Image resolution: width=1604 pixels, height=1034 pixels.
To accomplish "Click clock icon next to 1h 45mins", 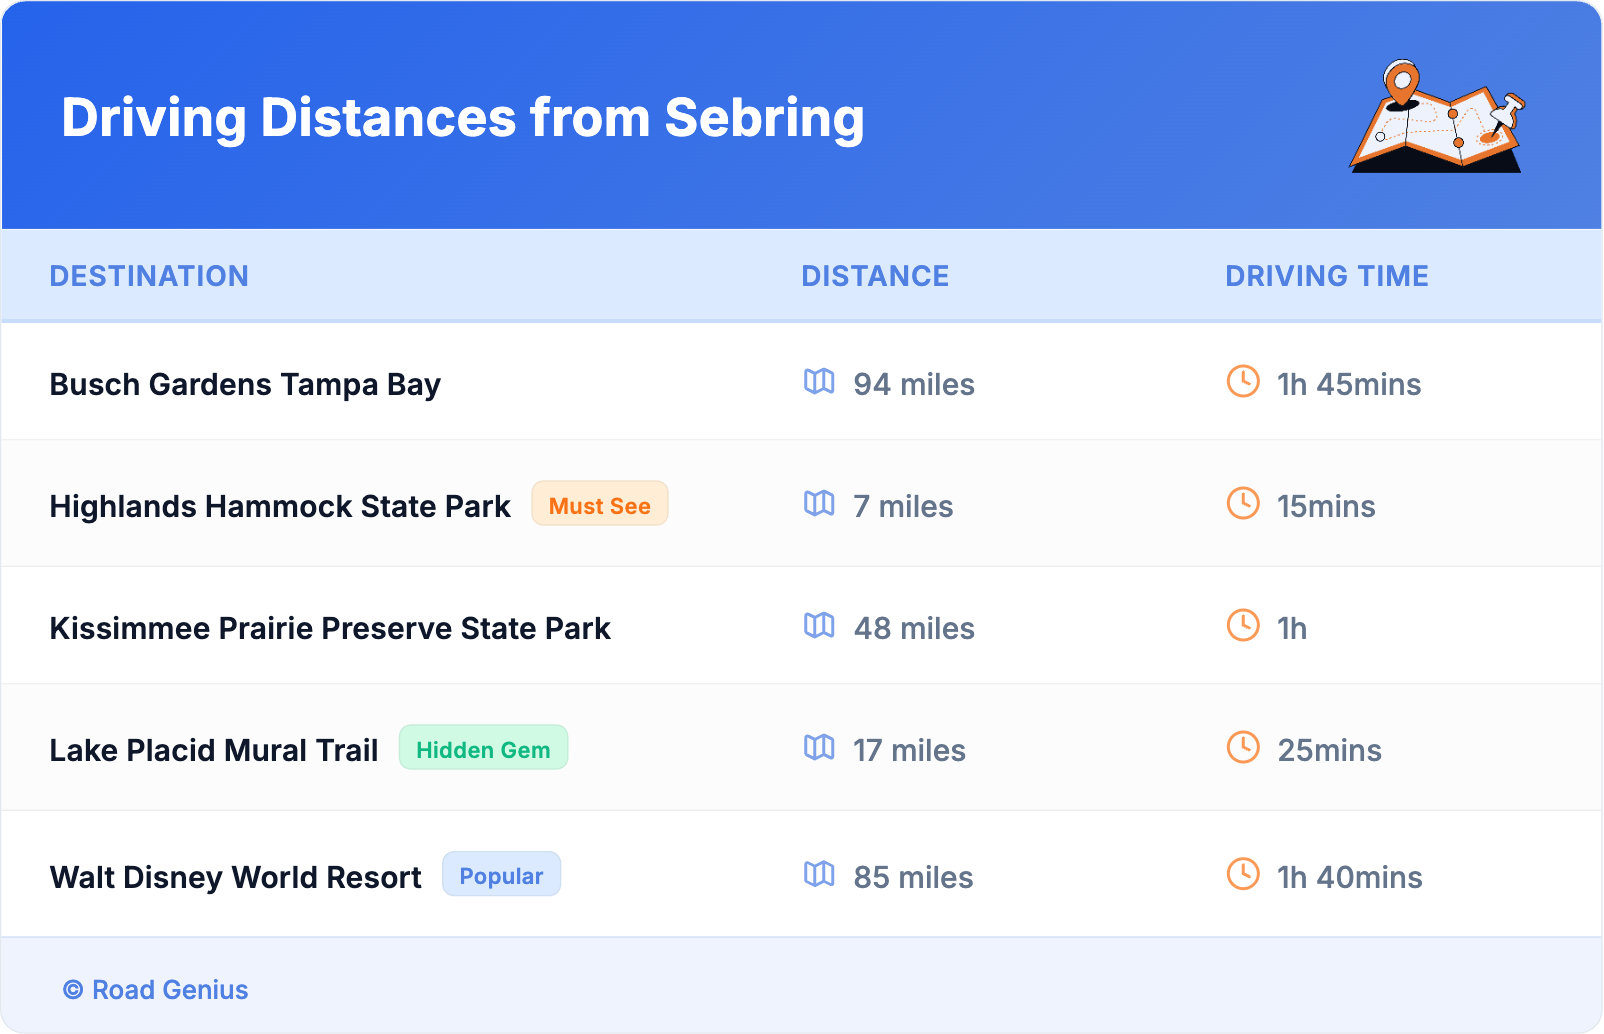I will (1243, 382).
